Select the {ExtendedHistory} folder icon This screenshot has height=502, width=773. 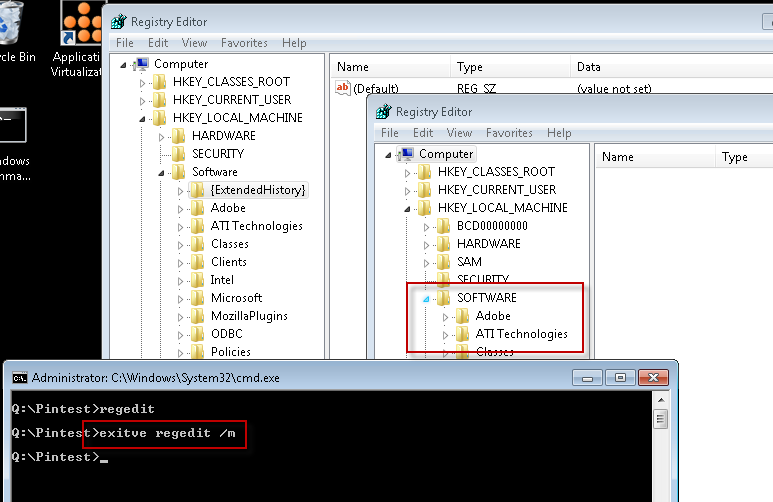pyautogui.click(x=197, y=190)
